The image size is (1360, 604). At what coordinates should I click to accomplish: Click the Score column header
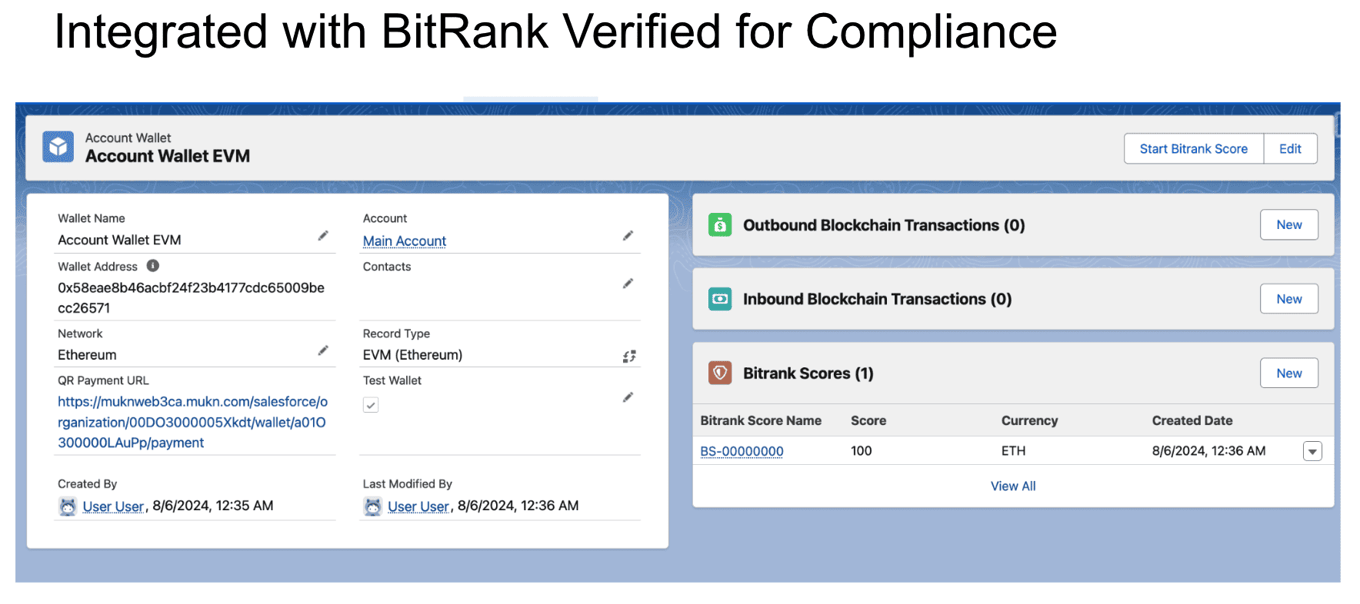[868, 421]
